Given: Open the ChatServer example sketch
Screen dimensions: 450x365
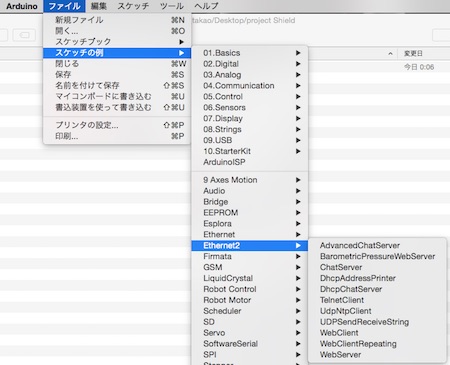Looking at the screenshot, I should pyautogui.click(x=377, y=267).
